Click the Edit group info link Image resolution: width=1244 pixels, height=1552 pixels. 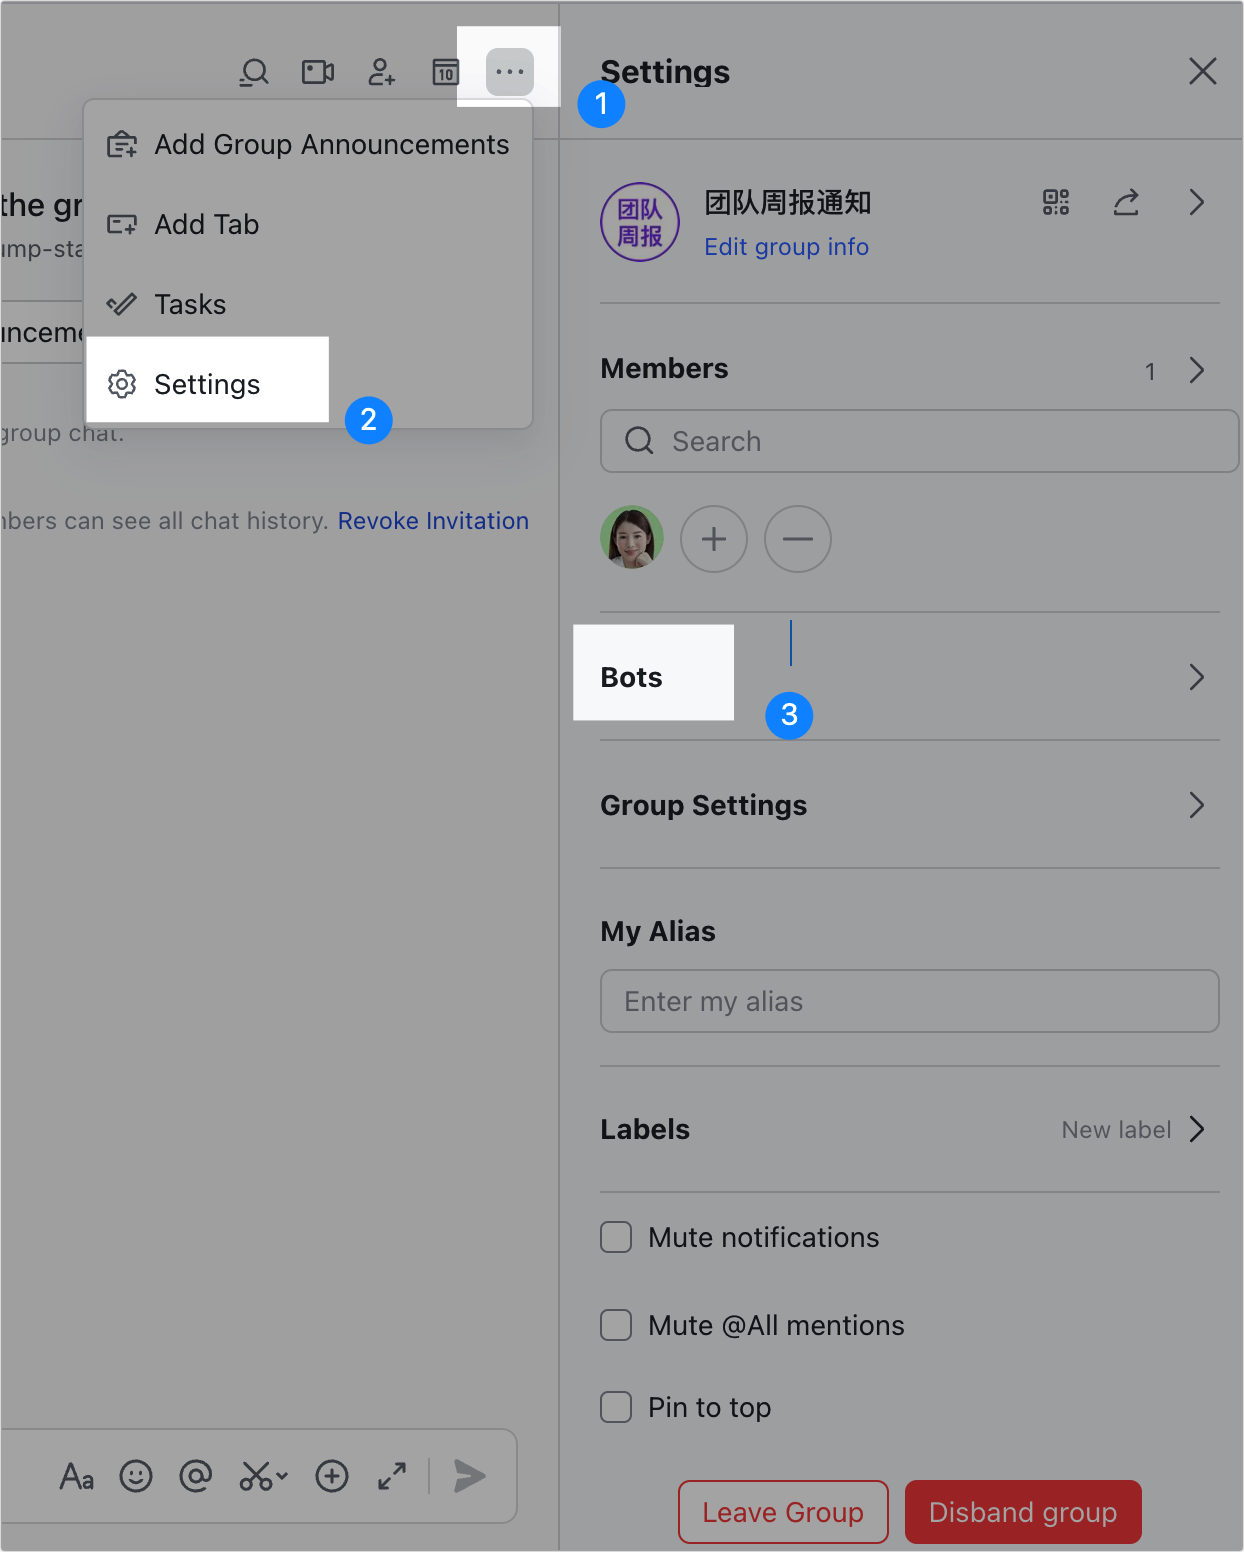787,247
